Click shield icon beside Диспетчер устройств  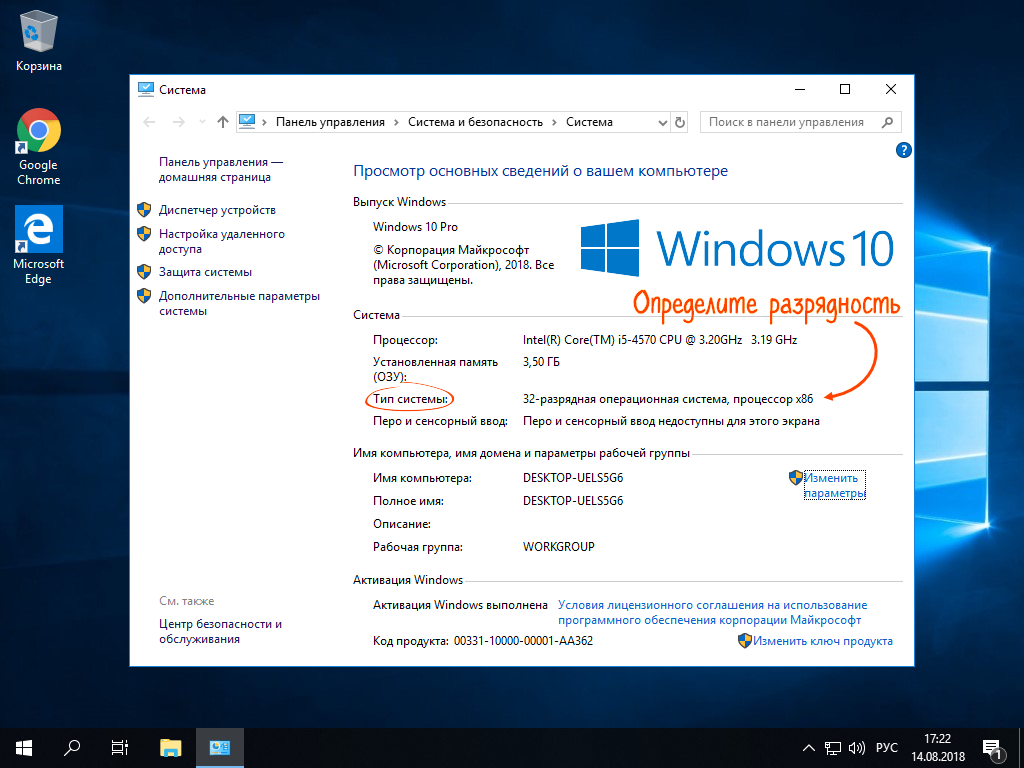pyautogui.click(x=144, y=210)
